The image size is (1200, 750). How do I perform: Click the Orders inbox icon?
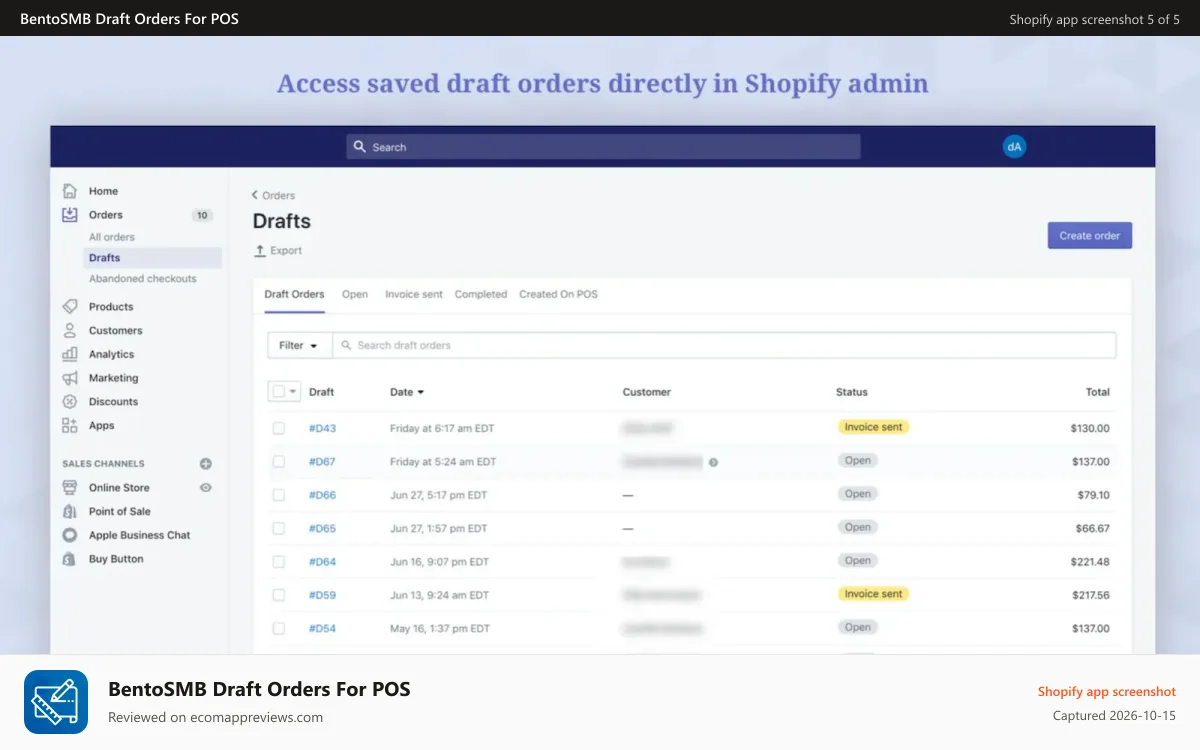(x=70, y=215)
